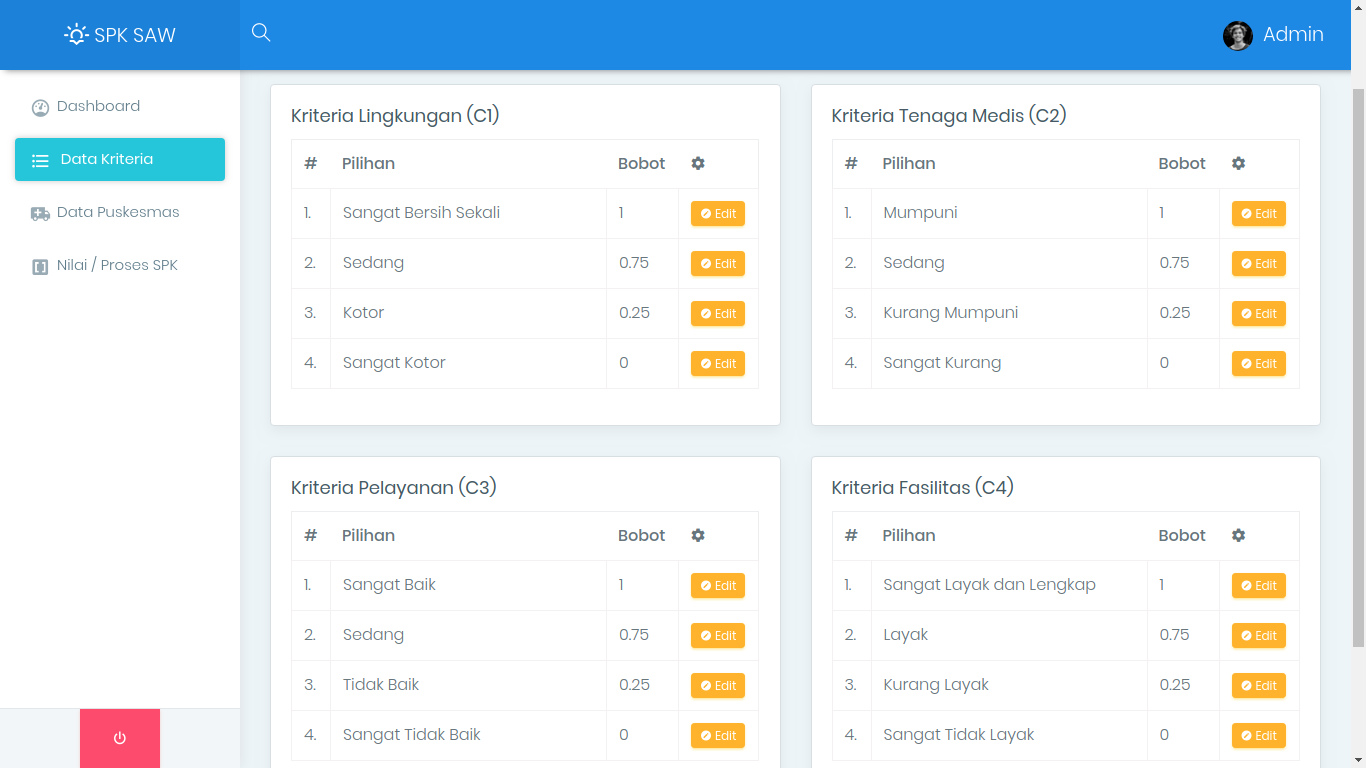Edit the Kotor option in C1
The height and width of the screenshot is (768, 1366).
coord(718,314)
